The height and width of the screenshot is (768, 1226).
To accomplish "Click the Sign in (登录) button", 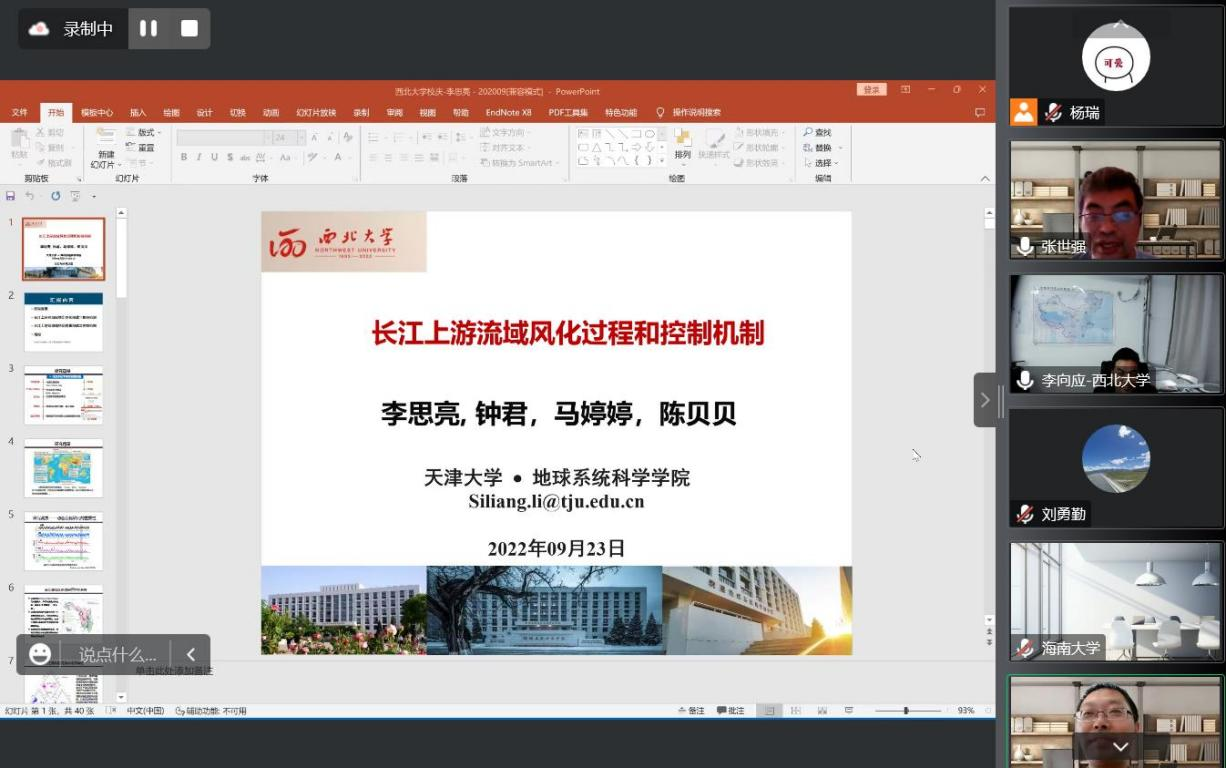I will click(871, 90).
